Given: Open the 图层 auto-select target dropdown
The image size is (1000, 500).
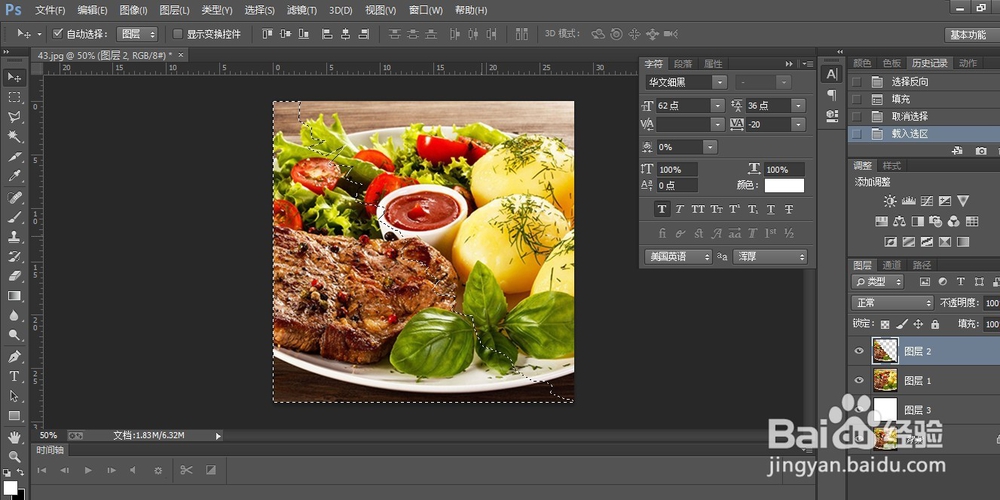Looking at the screenshot, I should (137, 34).
